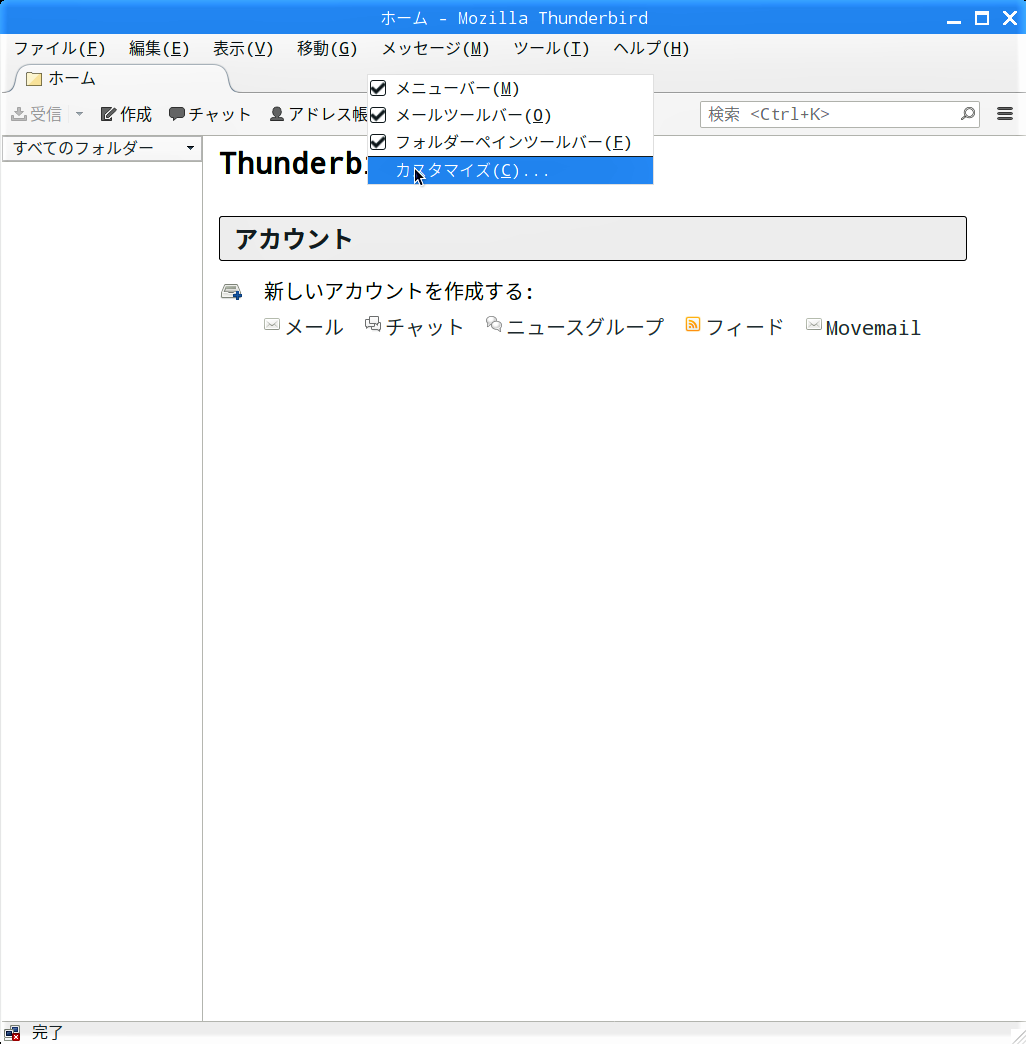The height and width of the screenshot is (1044, 1026).
Task: Click the new account icon beside 新しいアカウントを作成する
Action: pos(232,292)
